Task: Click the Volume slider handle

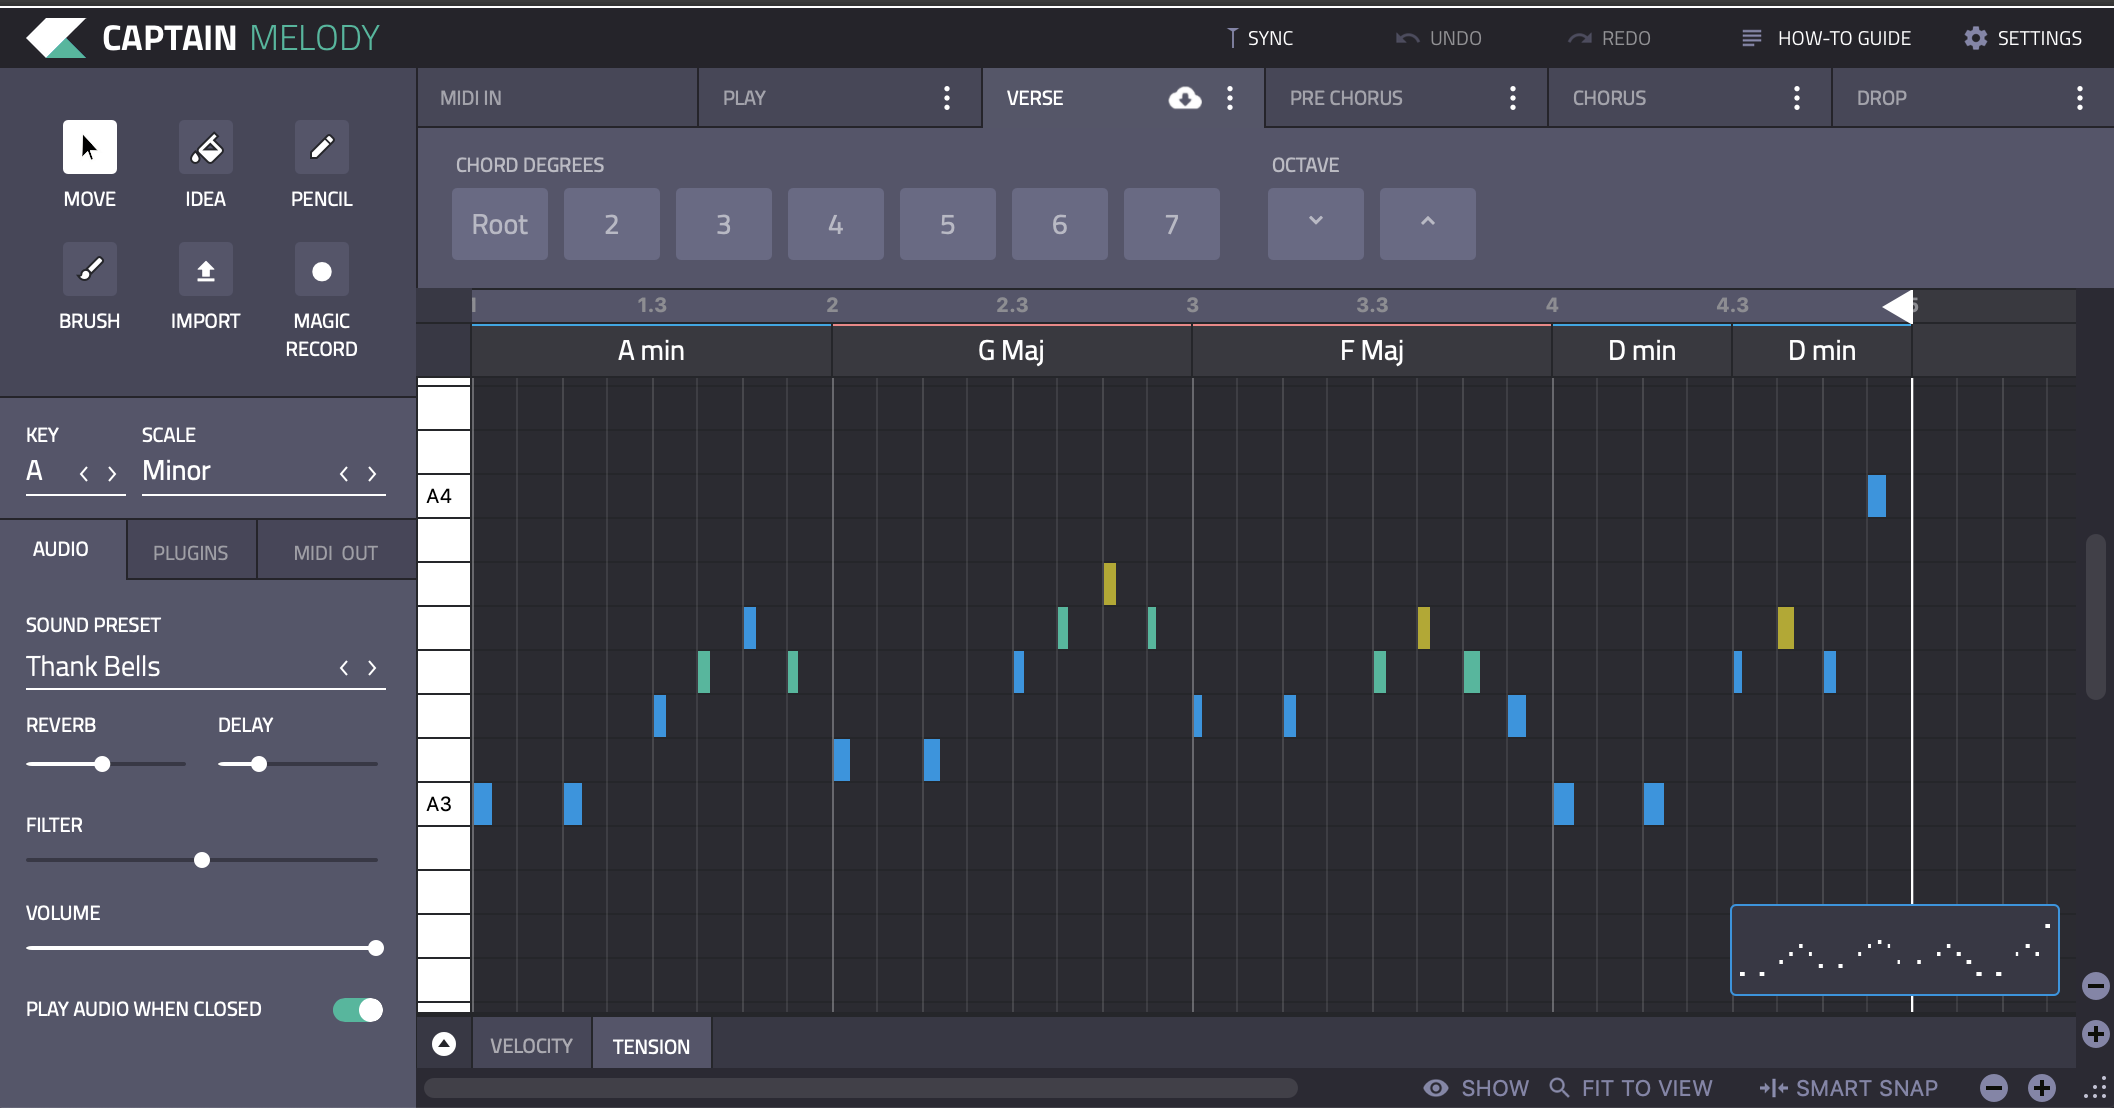Action: click(x=376, y=948)
